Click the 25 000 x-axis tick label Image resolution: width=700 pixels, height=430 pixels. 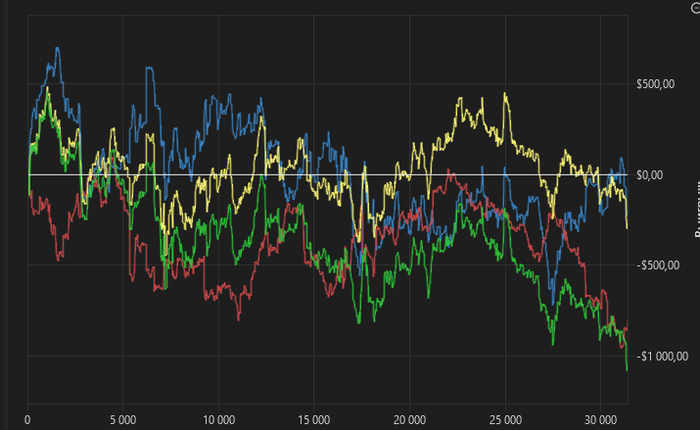[505, 420]
